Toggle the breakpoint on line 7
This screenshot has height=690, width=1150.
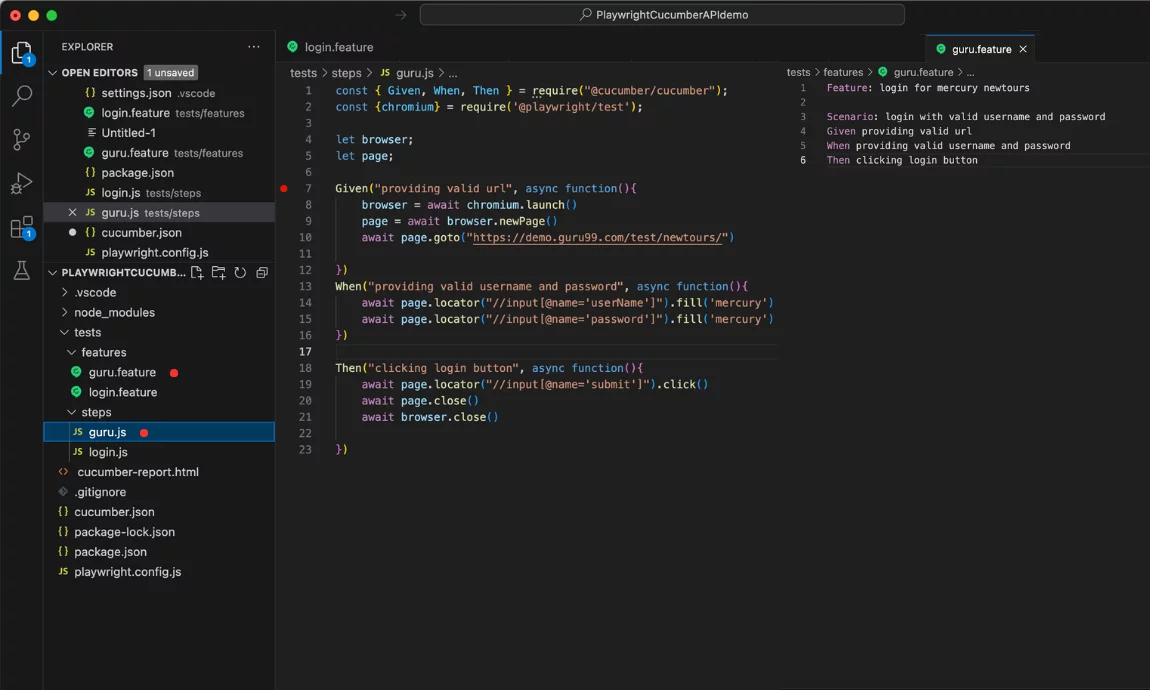(x=284, y=188)
